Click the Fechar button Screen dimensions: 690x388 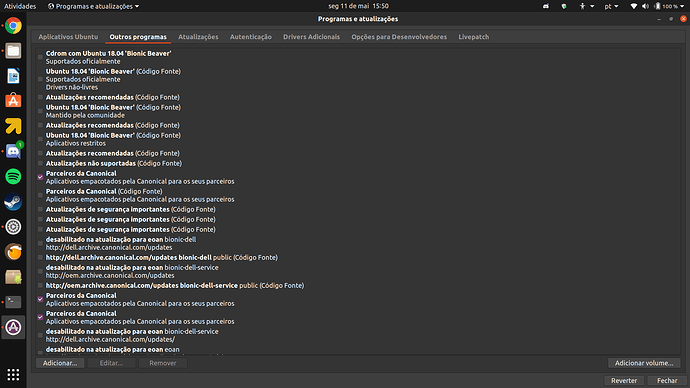[x=667, y=381]
